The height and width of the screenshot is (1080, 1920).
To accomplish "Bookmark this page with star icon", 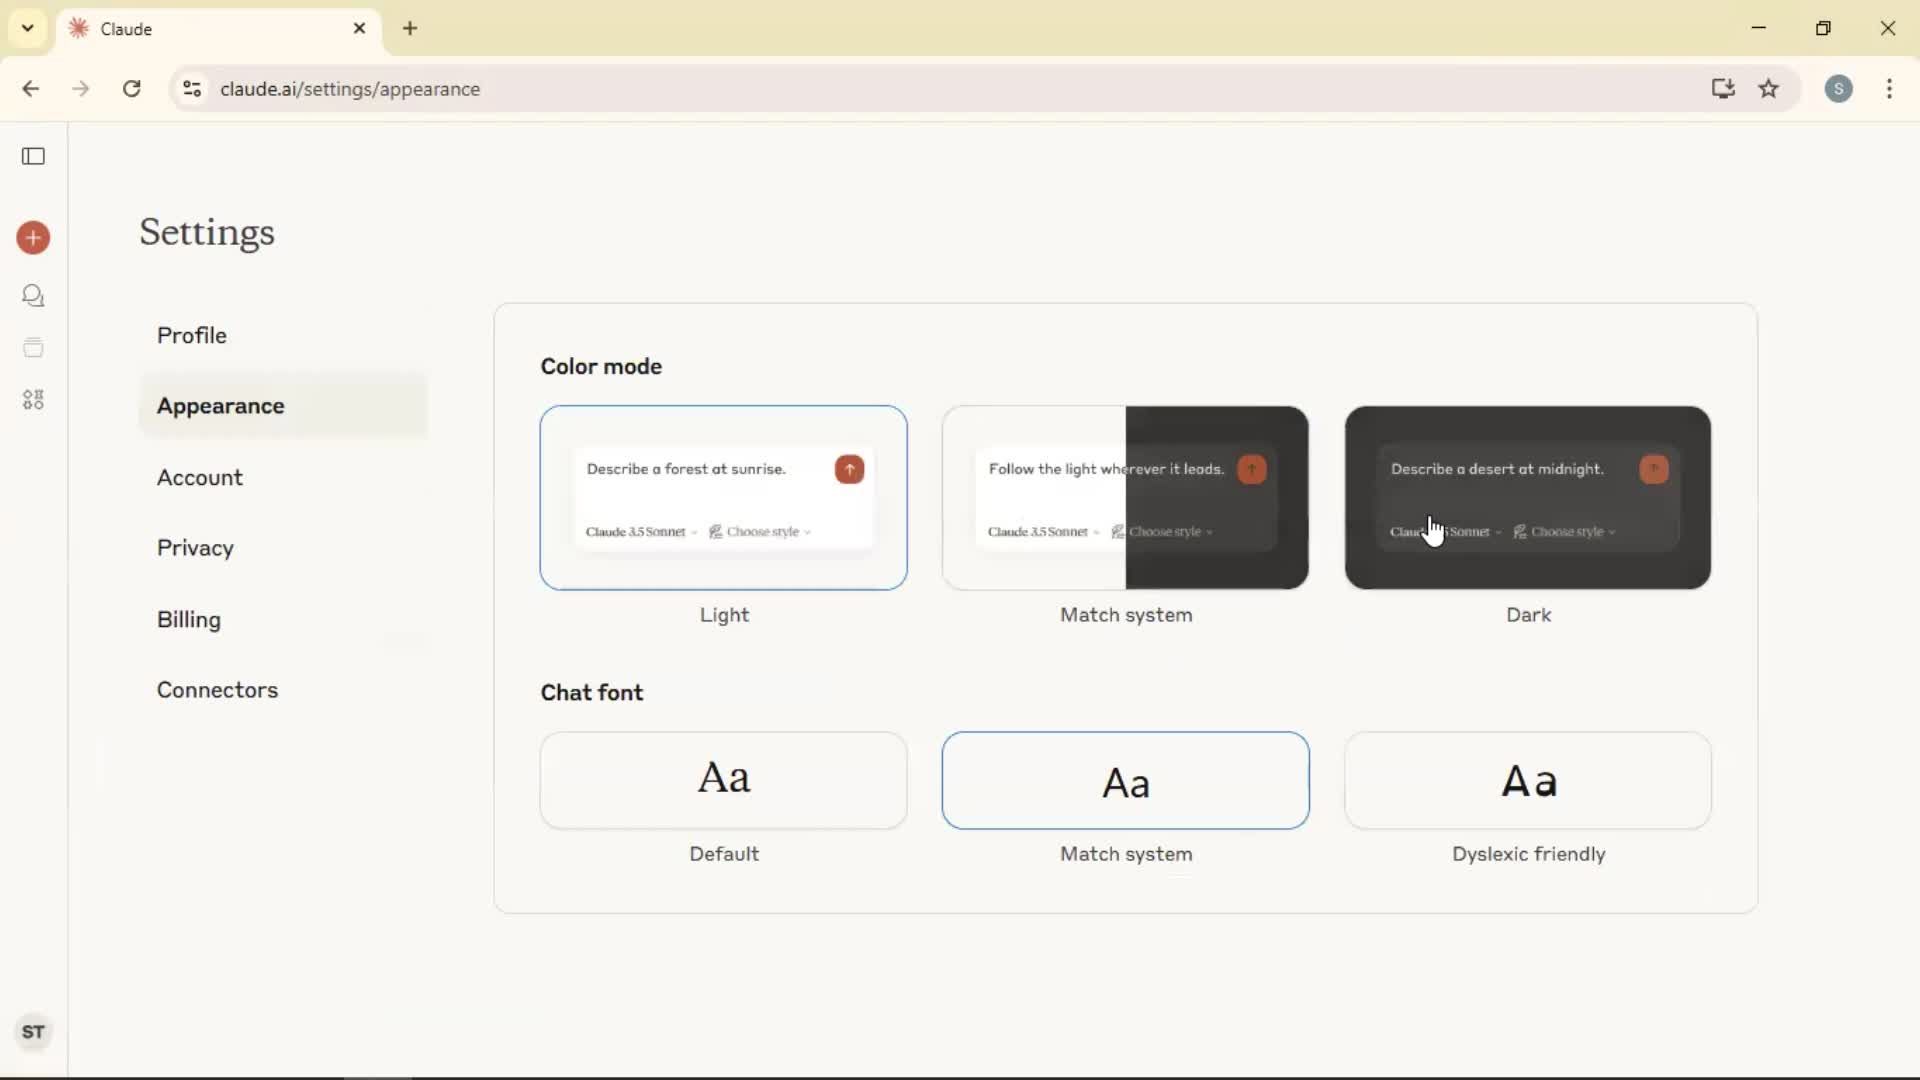I will coord(1769,89).
